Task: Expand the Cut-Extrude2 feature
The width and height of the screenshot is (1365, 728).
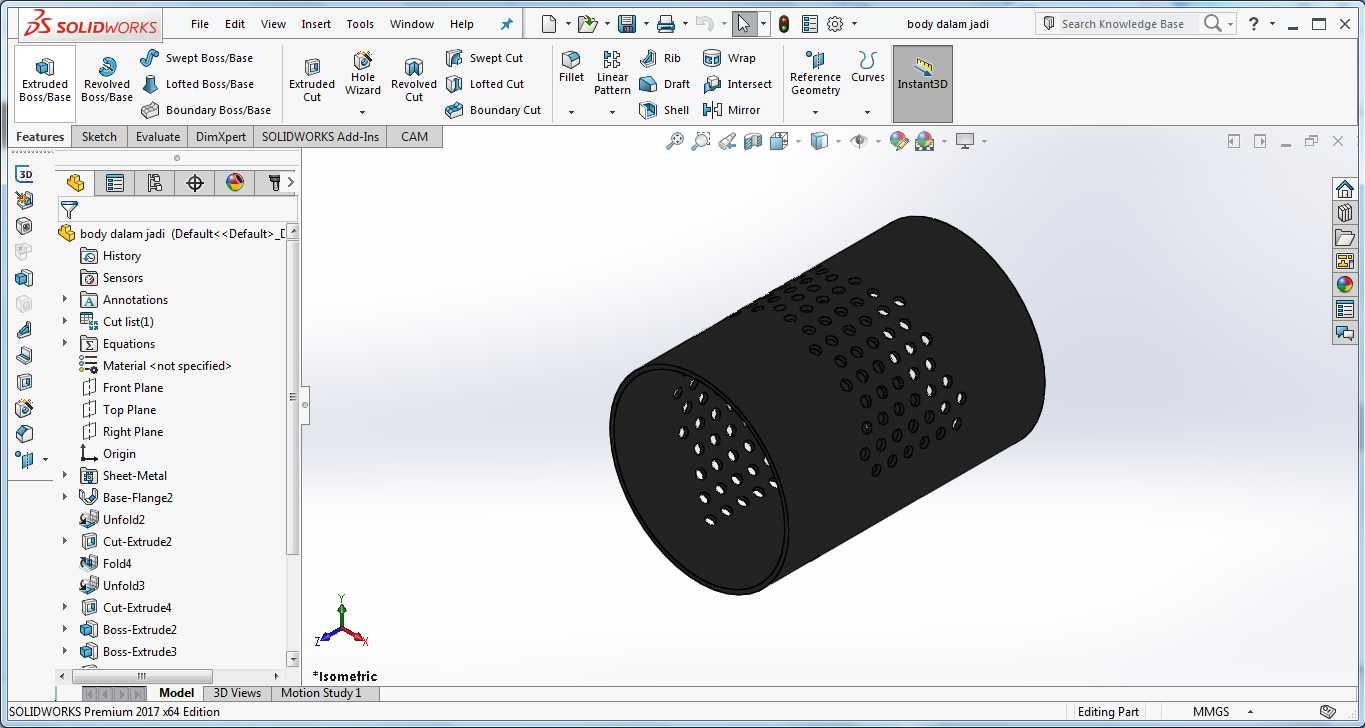Action: 65,541
